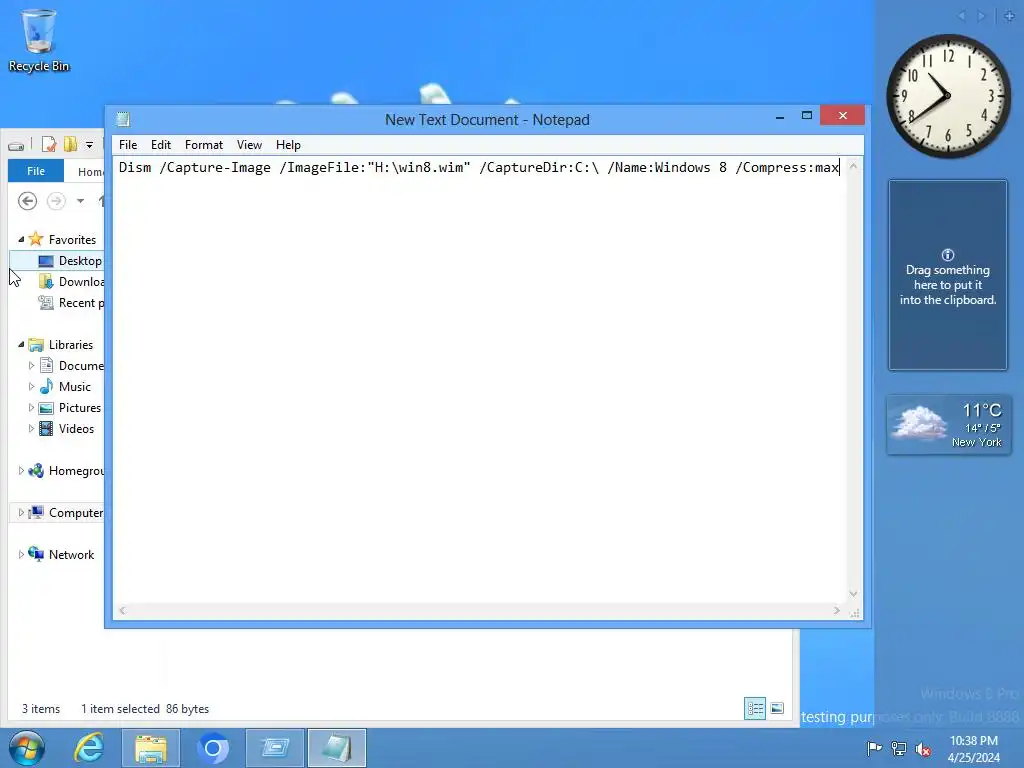Screen dimensions: 1024x768
Task: Open the taskbar date and time
Action: tap(974, 749)
